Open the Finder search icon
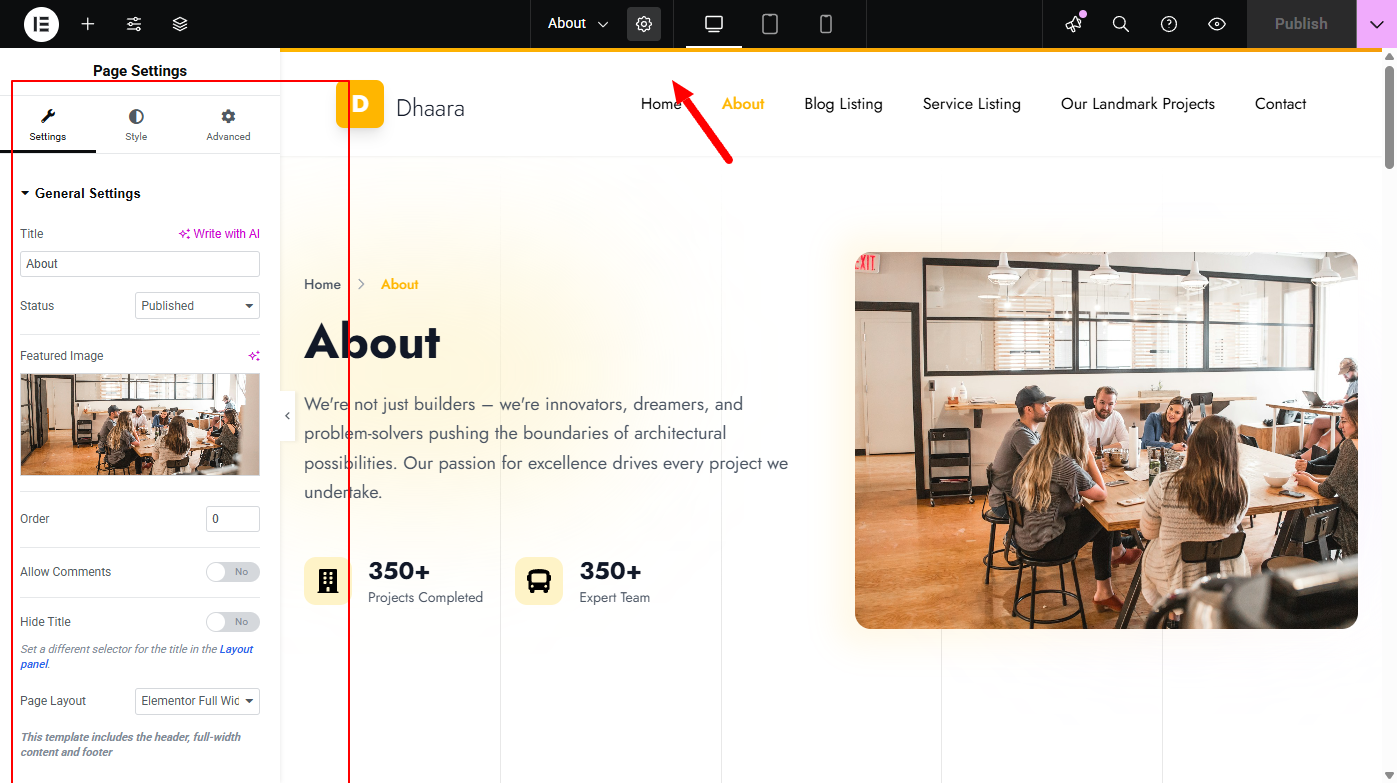This screenshot has width=1397, height=783. pyautogui.click(x=1121, y=24)
